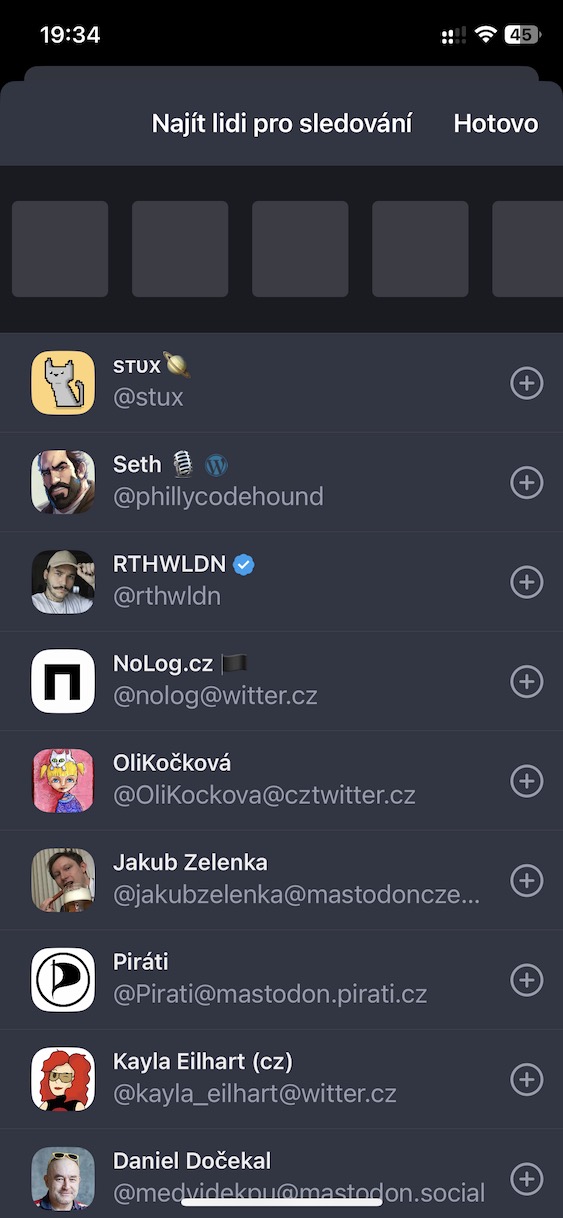This screenshot has height=1218, width=563.
Task: Follow Kayla Eilhart (cz) via plus icon
Action: coord(527,1079)
